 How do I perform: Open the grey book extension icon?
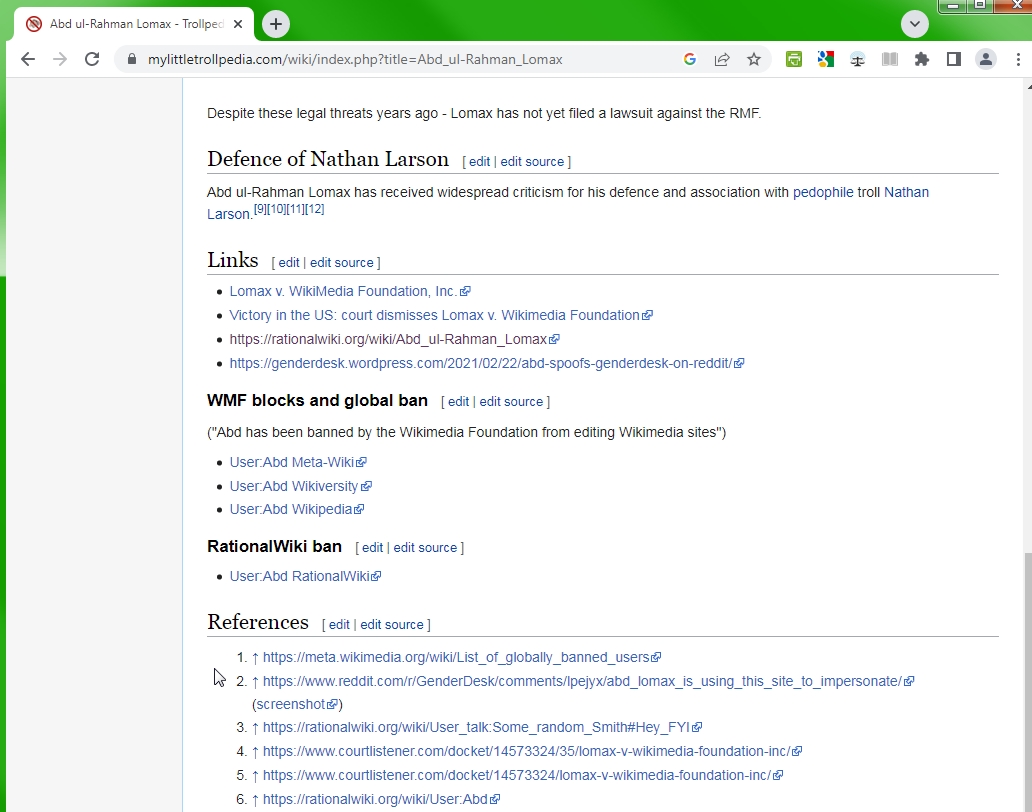[x=890, y=59]
